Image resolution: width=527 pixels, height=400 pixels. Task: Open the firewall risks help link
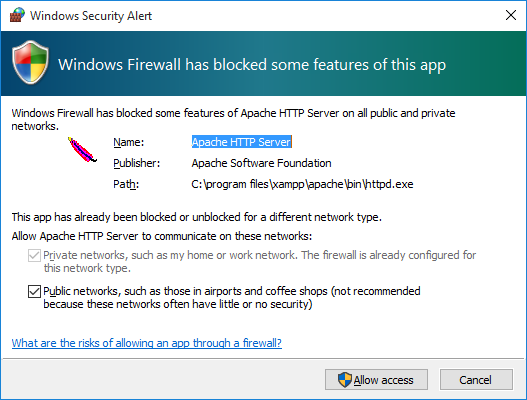pyautogui.click(x=147, y=343)
